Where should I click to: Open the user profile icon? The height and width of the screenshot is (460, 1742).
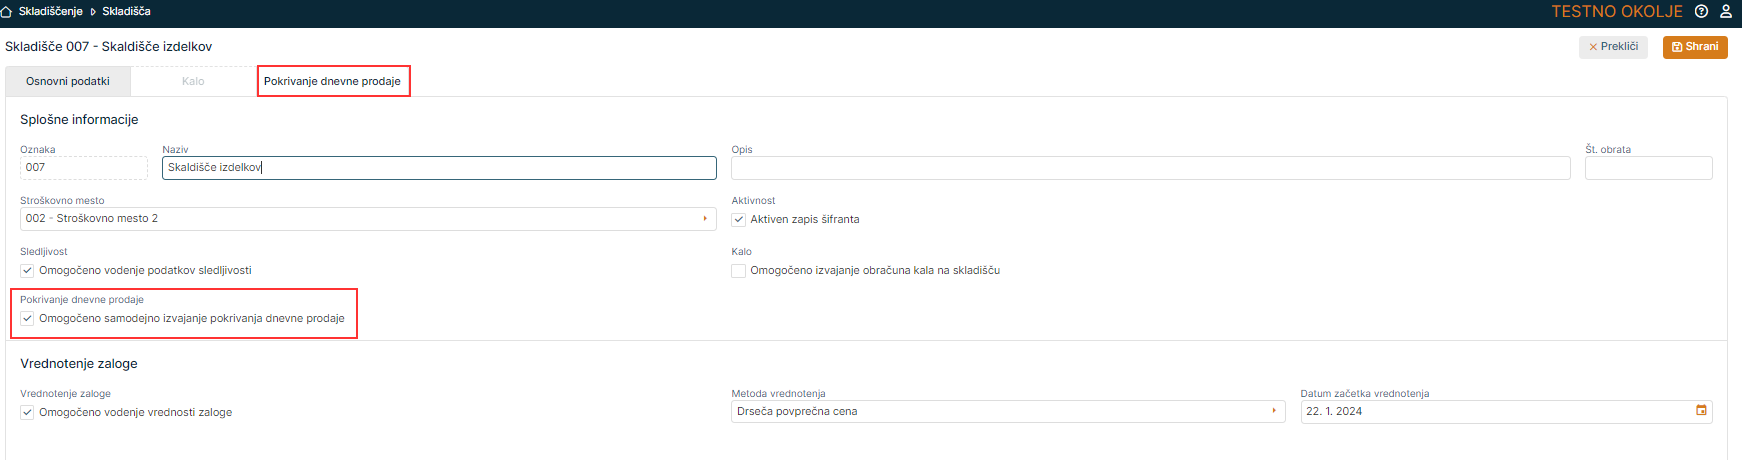(x=1726, y=12)
